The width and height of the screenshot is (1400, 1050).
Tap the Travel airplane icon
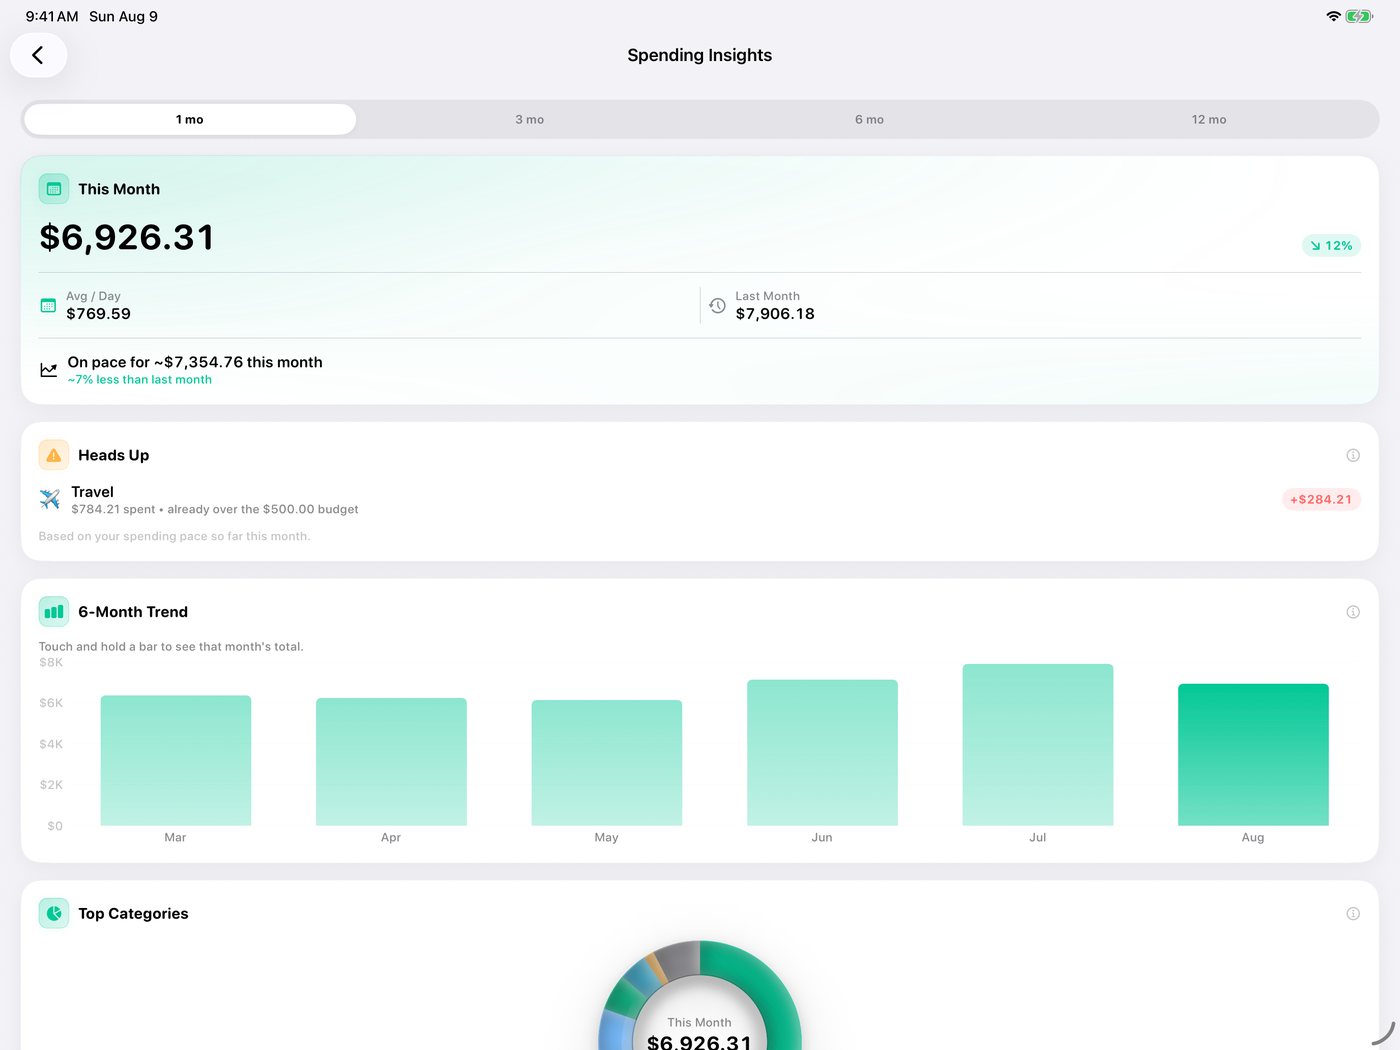tap(50, 499)
